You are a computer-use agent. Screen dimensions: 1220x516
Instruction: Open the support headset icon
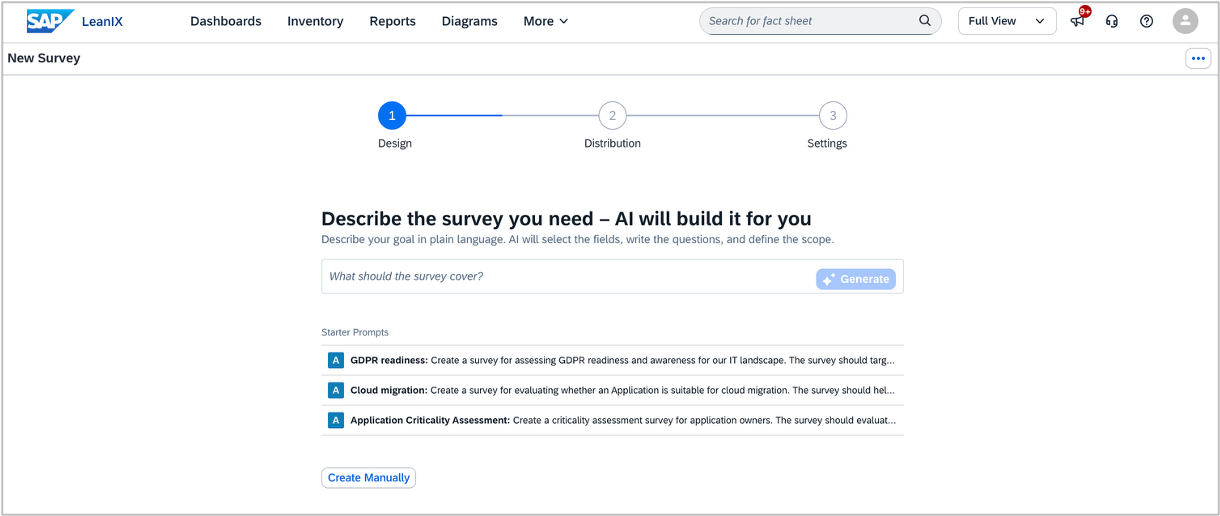coord(1112,21)
